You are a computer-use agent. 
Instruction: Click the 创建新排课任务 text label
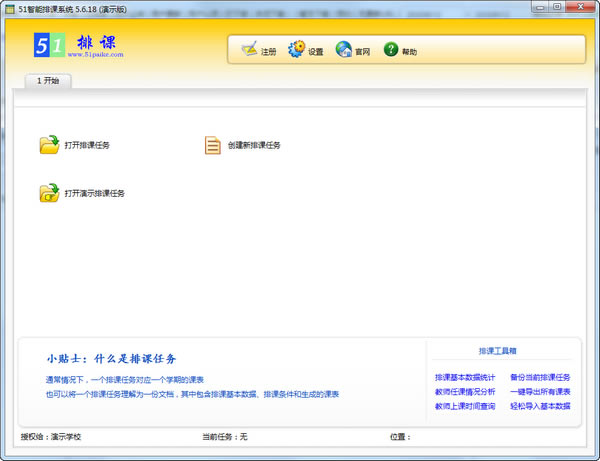pyautogui.click(x=254, y=146)
